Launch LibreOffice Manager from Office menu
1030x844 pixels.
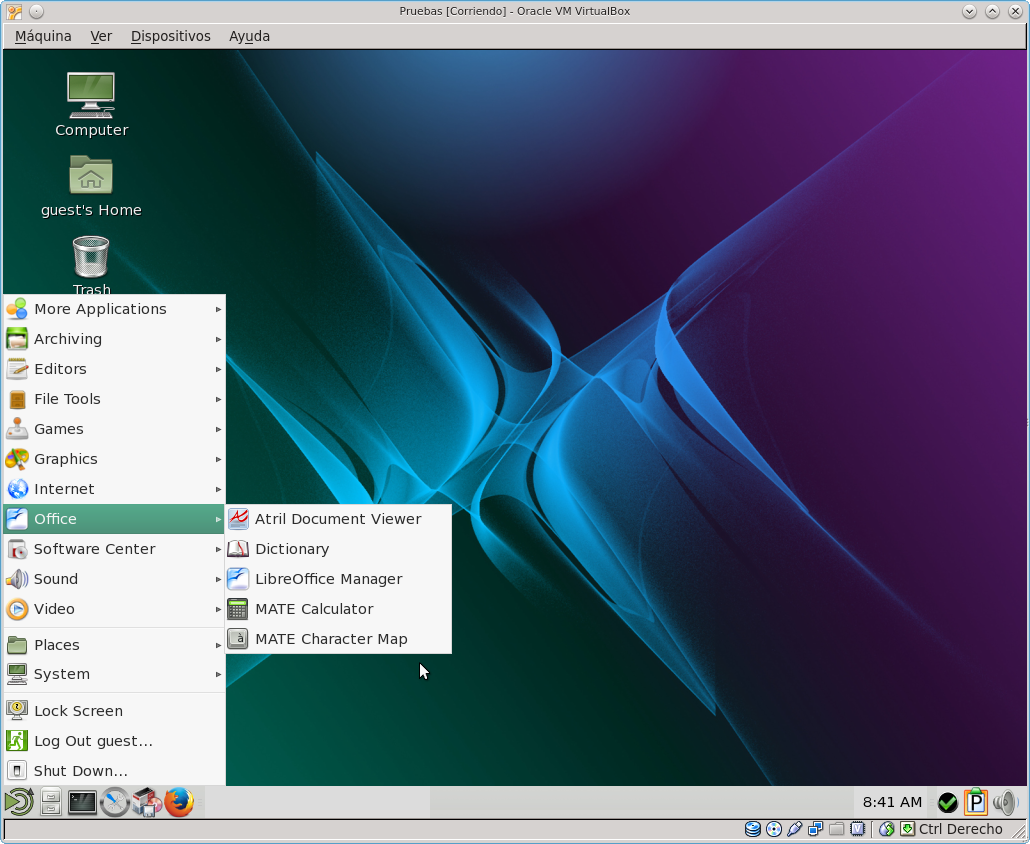point(328,579)
